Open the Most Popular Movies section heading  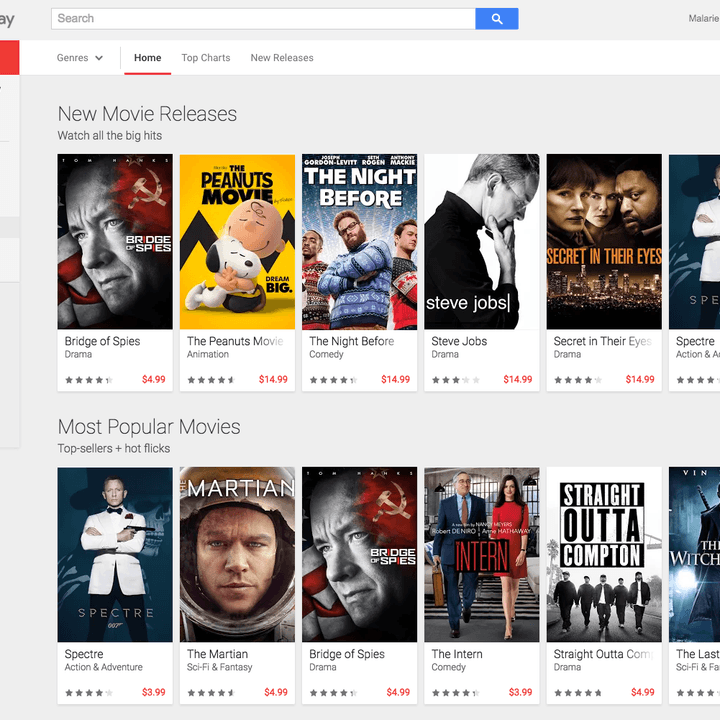coord(149,427)
